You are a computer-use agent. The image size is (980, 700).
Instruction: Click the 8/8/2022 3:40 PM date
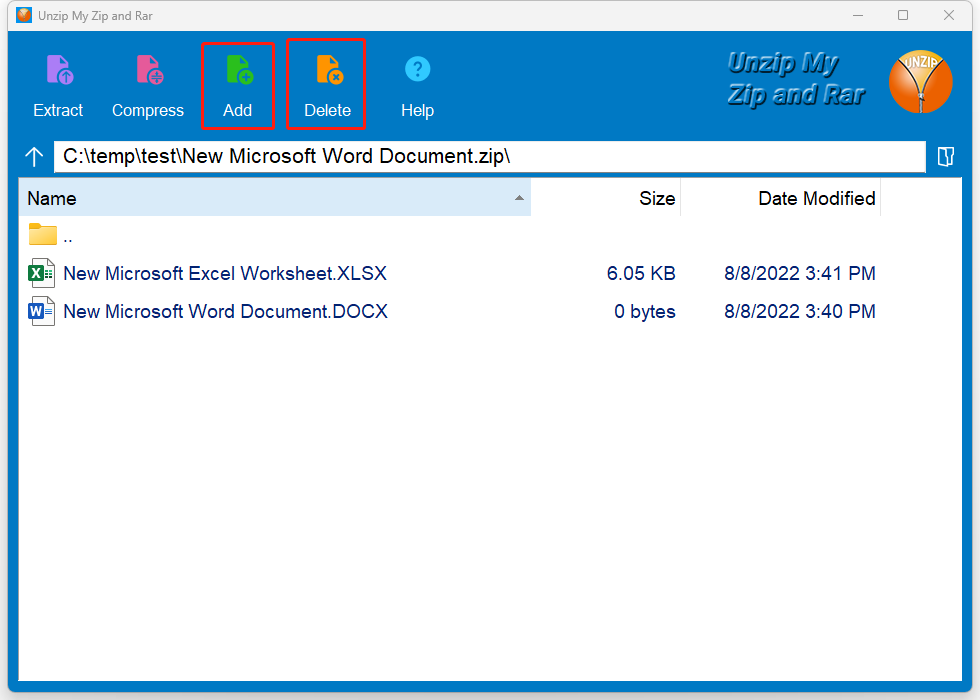tap(800, 311)
